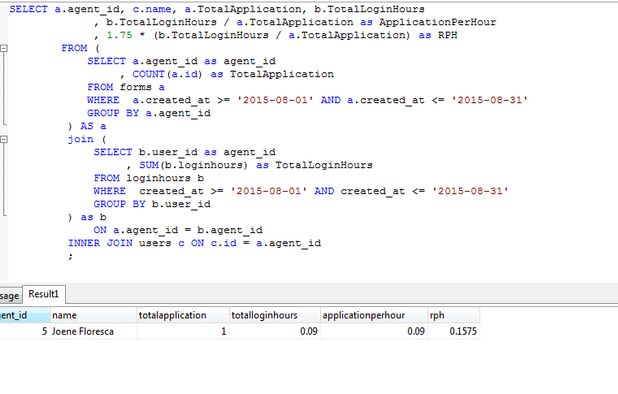Select the rph value 0.1575
The height and width of the screenshot is (394, 618).
click(x=454, y=331)
